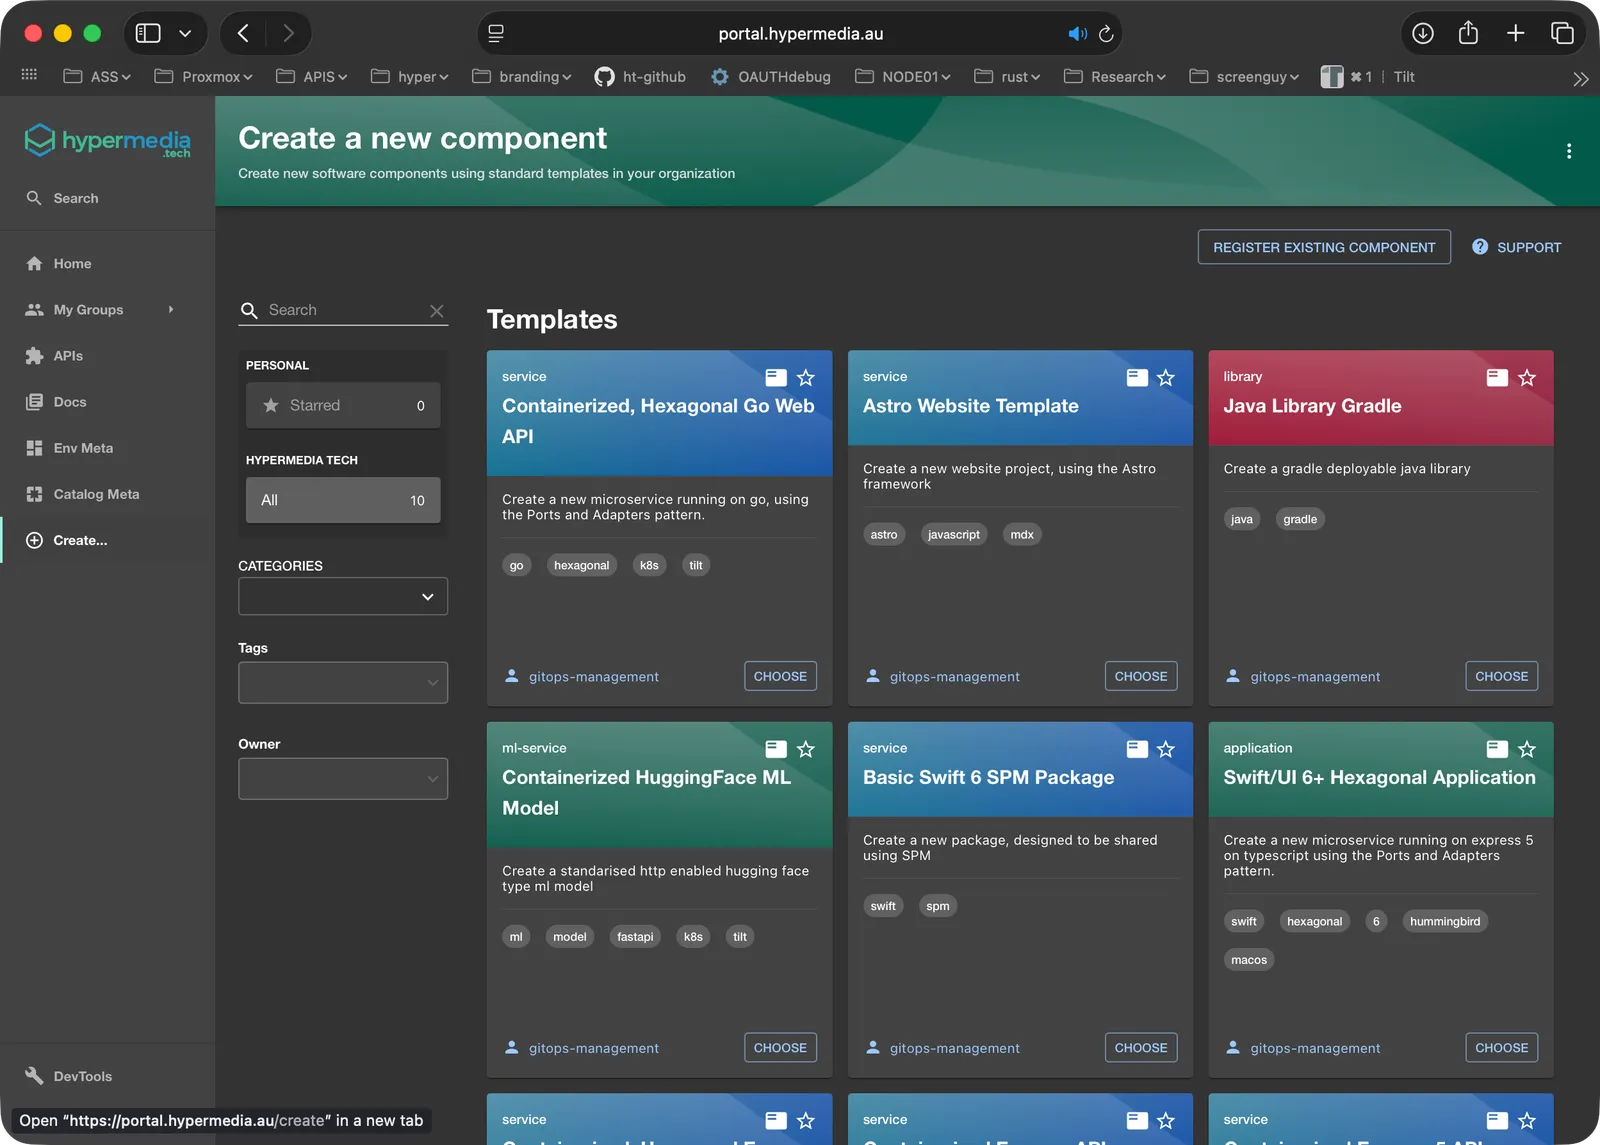Click the hypermedia.tech logo
Viewport: 1600px width, 1145px height.
[x=107, y=141]
